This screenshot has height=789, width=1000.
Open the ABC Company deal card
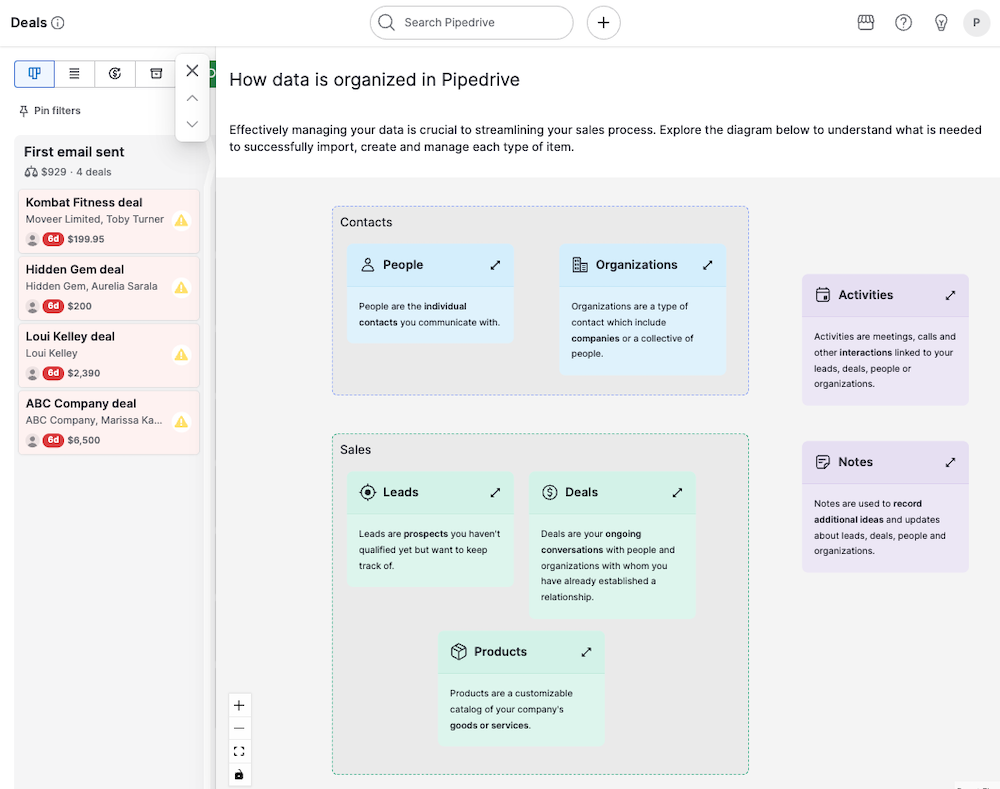pos(109,422)
